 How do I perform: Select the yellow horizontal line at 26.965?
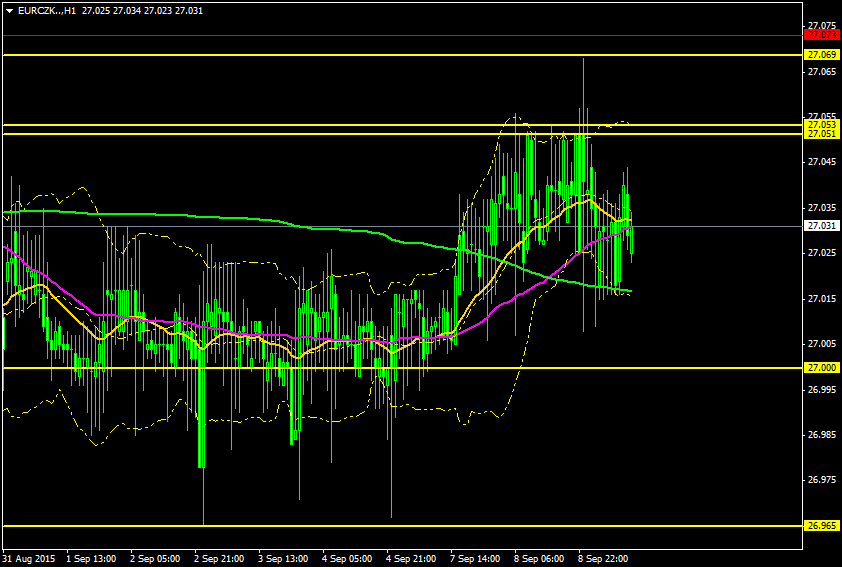point(403,526)
